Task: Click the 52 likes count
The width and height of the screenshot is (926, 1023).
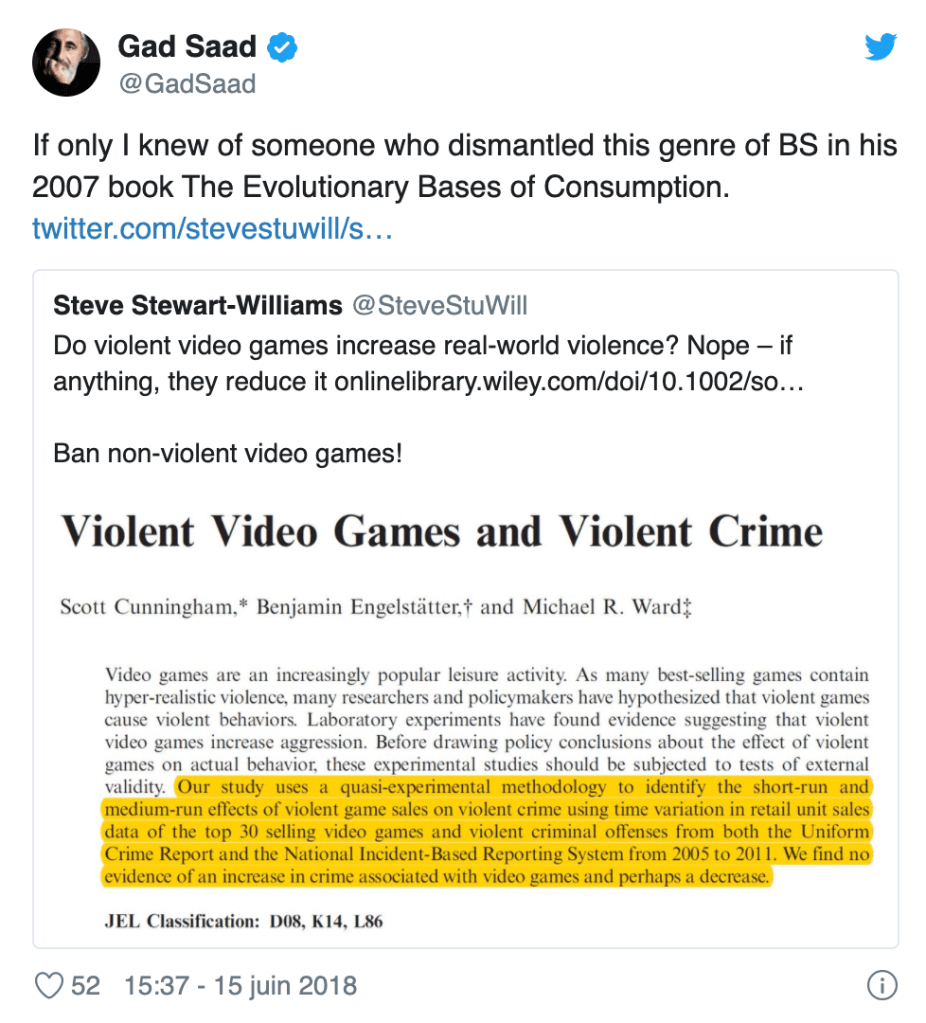Action: point(86,986)
